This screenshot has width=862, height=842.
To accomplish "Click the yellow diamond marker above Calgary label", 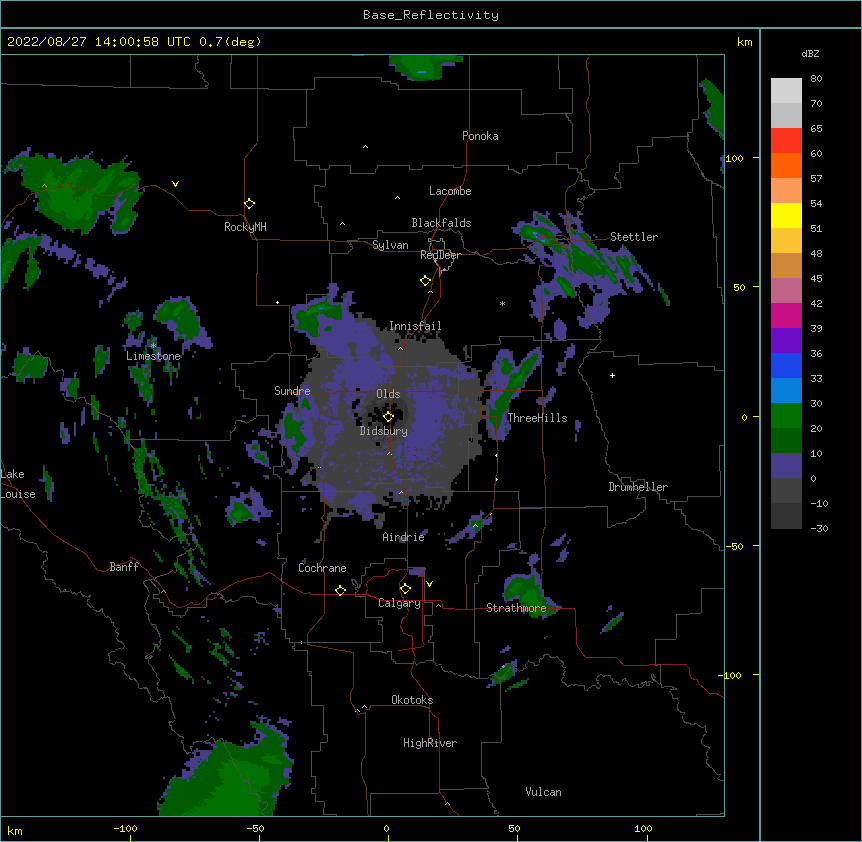I will pos(405,589).
